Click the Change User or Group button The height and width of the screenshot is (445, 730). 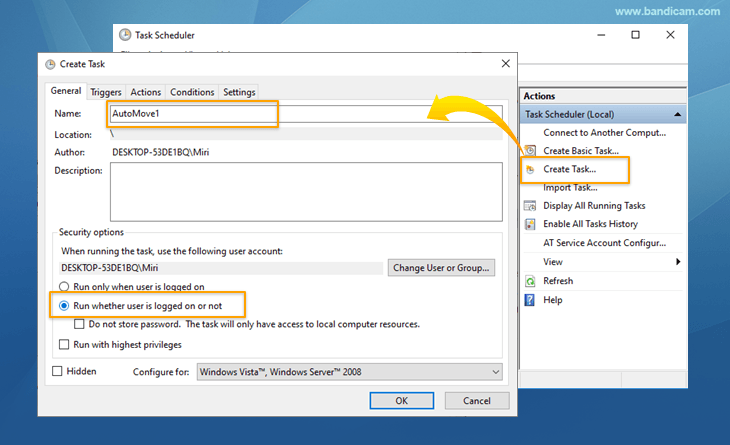pos(441,268)
